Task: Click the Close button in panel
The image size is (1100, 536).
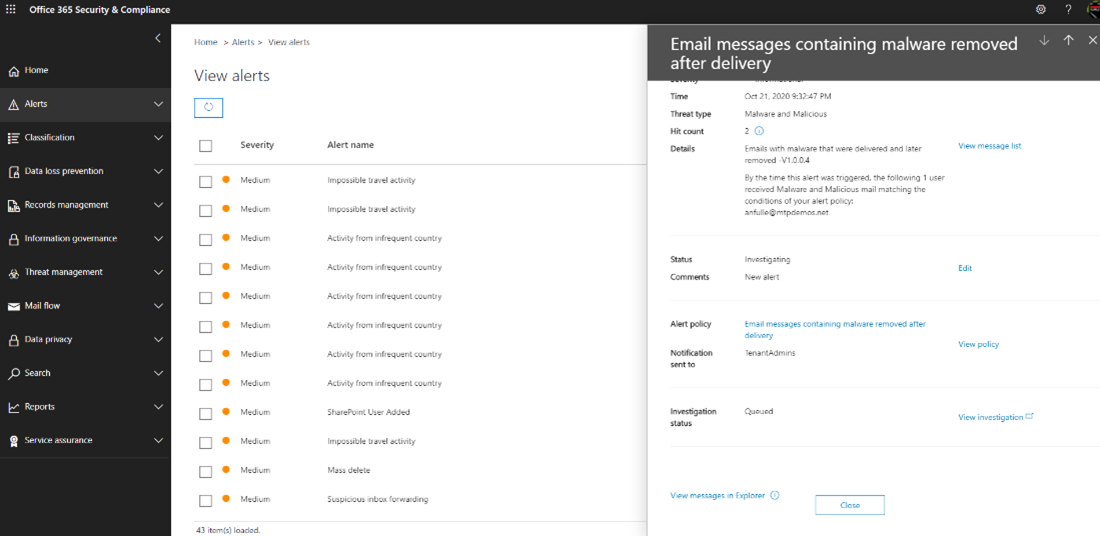Action: [850, 505]
